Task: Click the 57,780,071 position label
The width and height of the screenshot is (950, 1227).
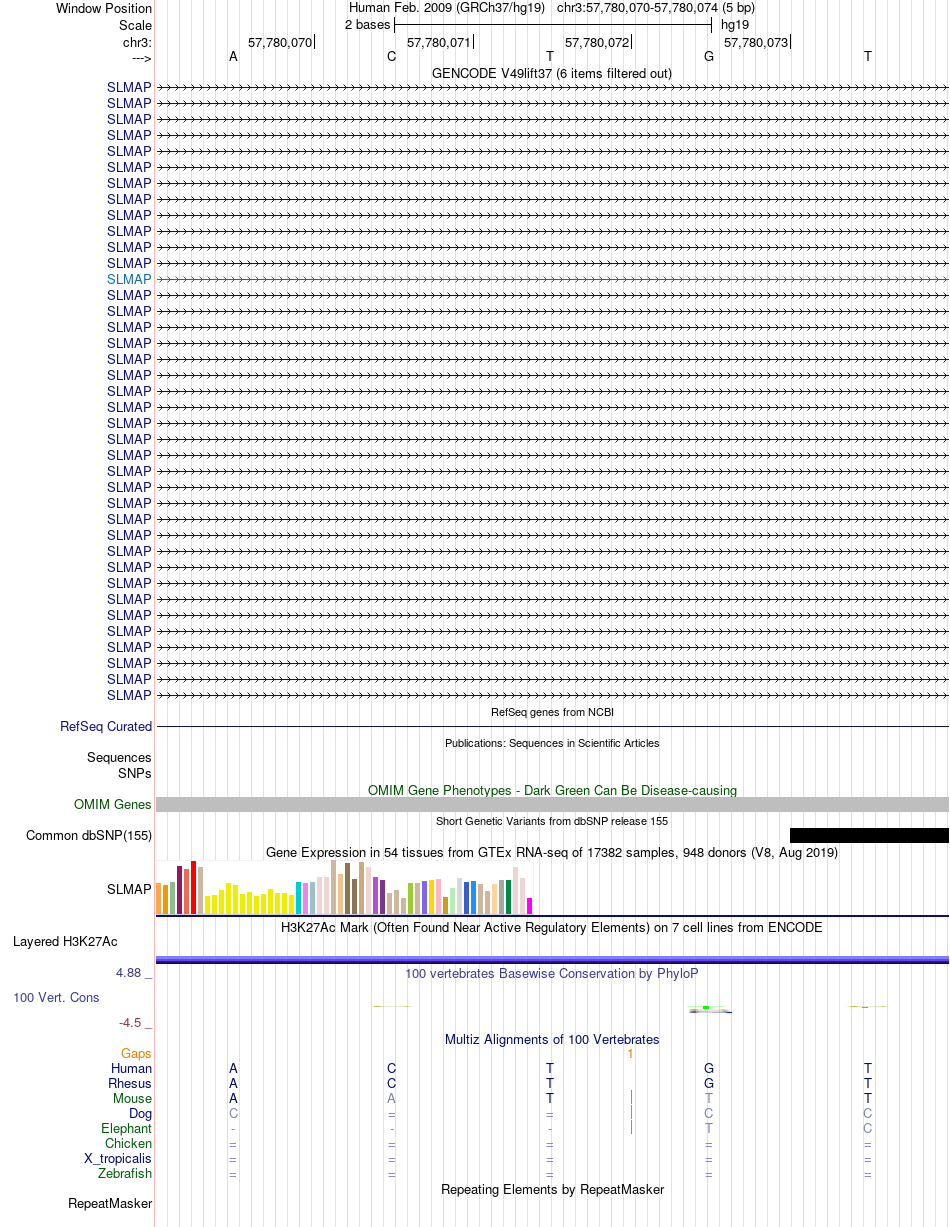Action: [x=439, y=42]
